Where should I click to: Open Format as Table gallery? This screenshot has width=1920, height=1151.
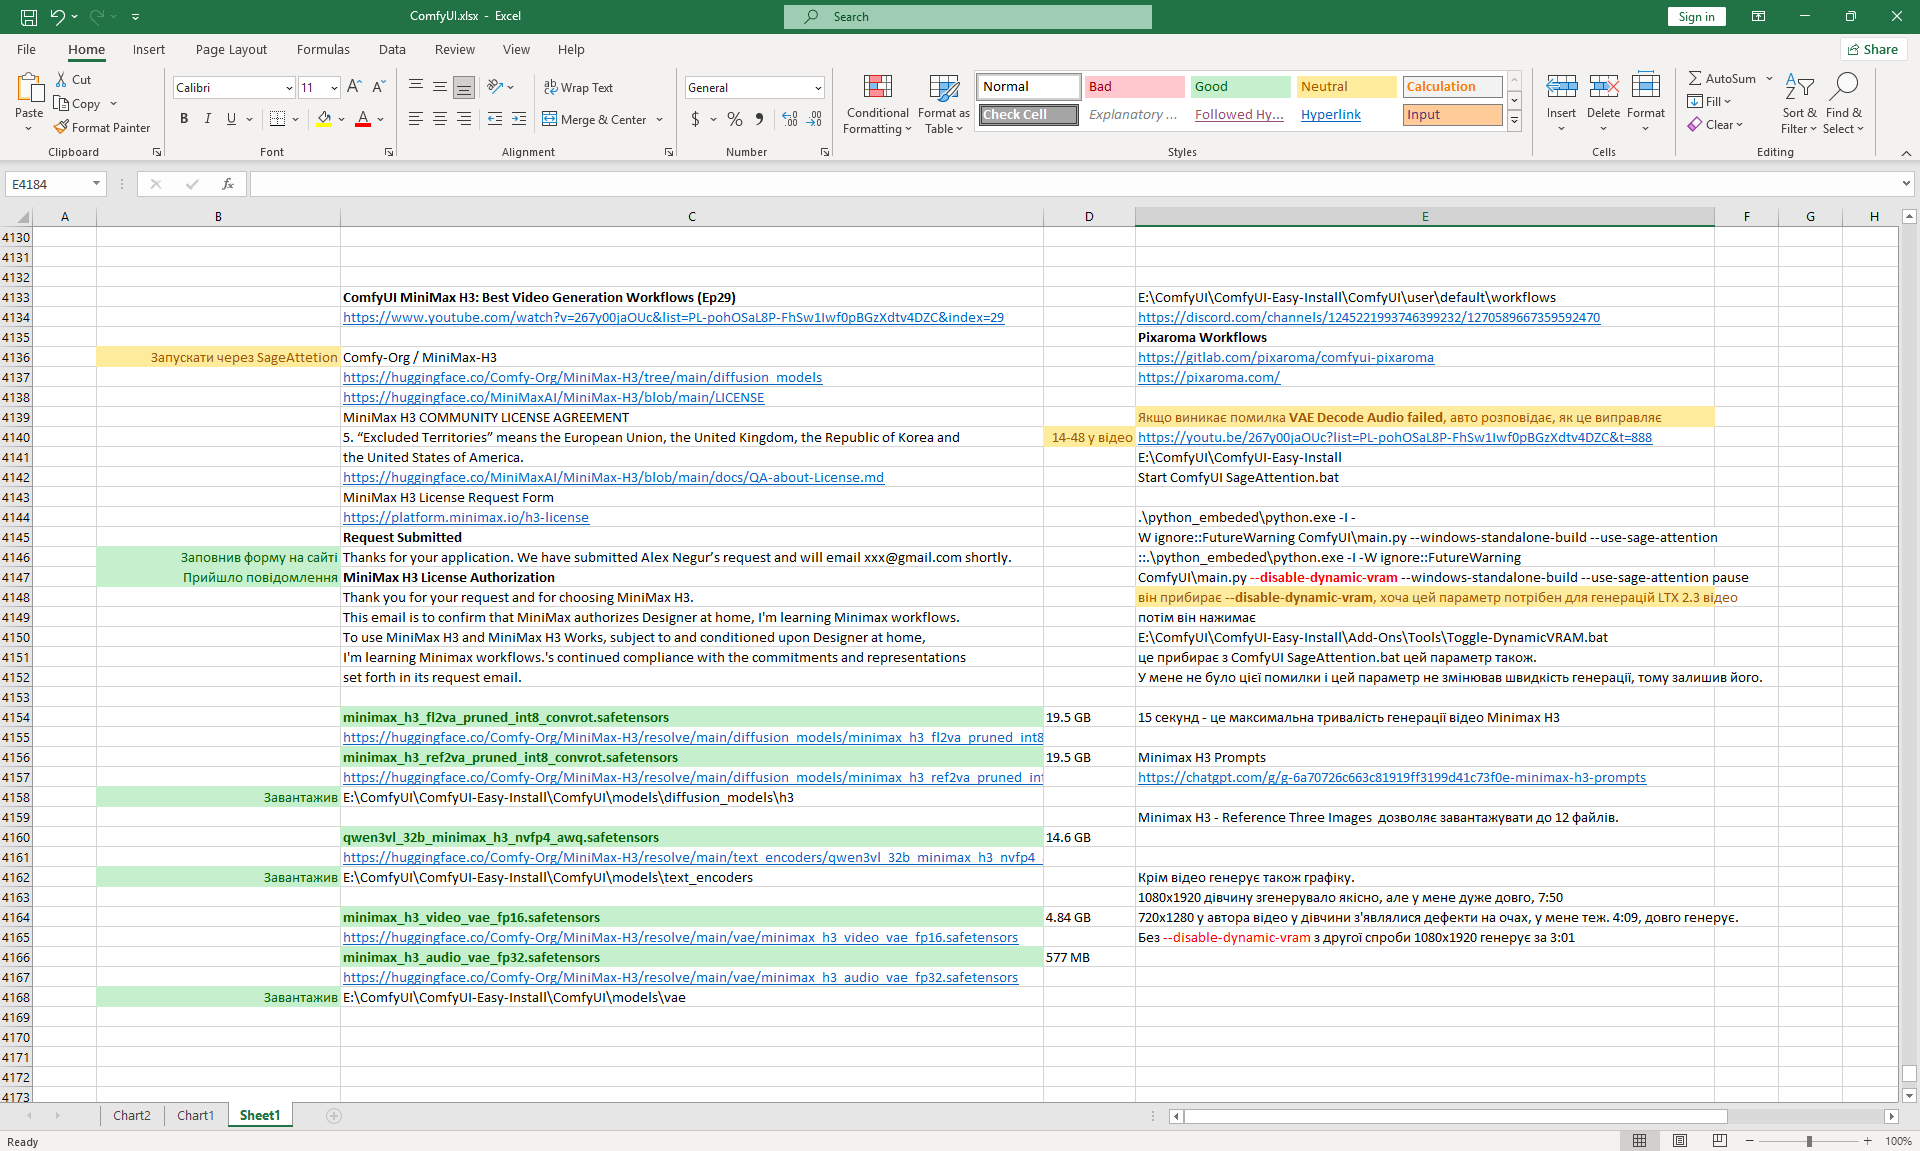coord(943,104)
